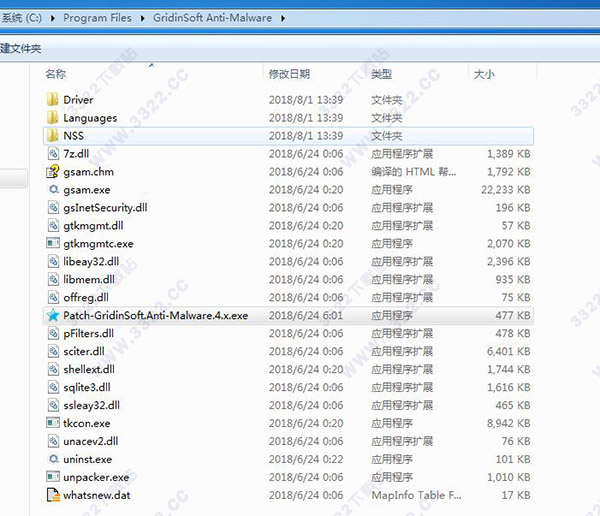
Task: Select the file name gsam.exe
Action: click(87, 190)
